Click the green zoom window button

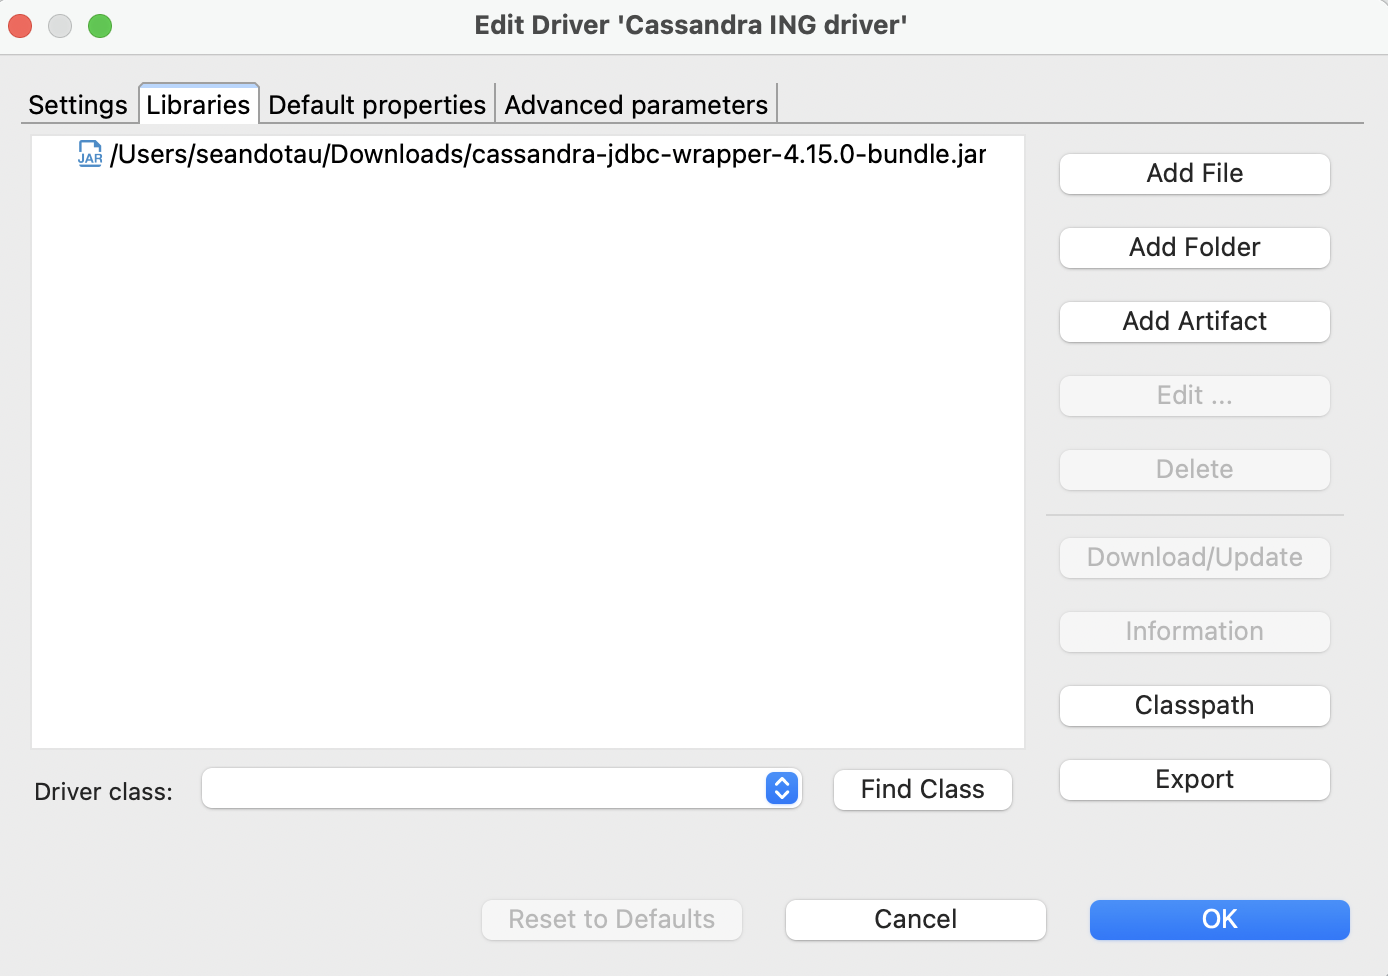tap(100, 26)
